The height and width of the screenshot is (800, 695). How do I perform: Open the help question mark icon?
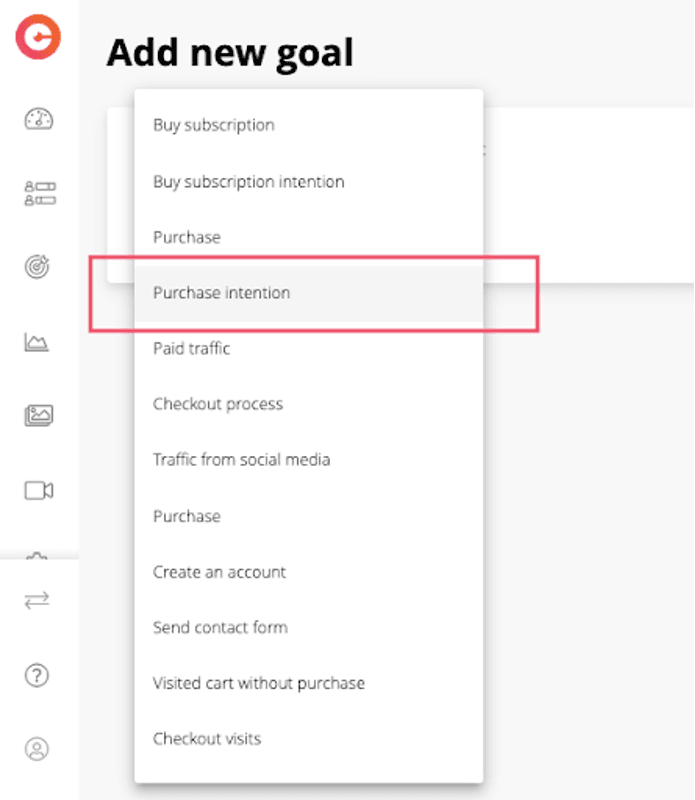(x=37, y=676)
